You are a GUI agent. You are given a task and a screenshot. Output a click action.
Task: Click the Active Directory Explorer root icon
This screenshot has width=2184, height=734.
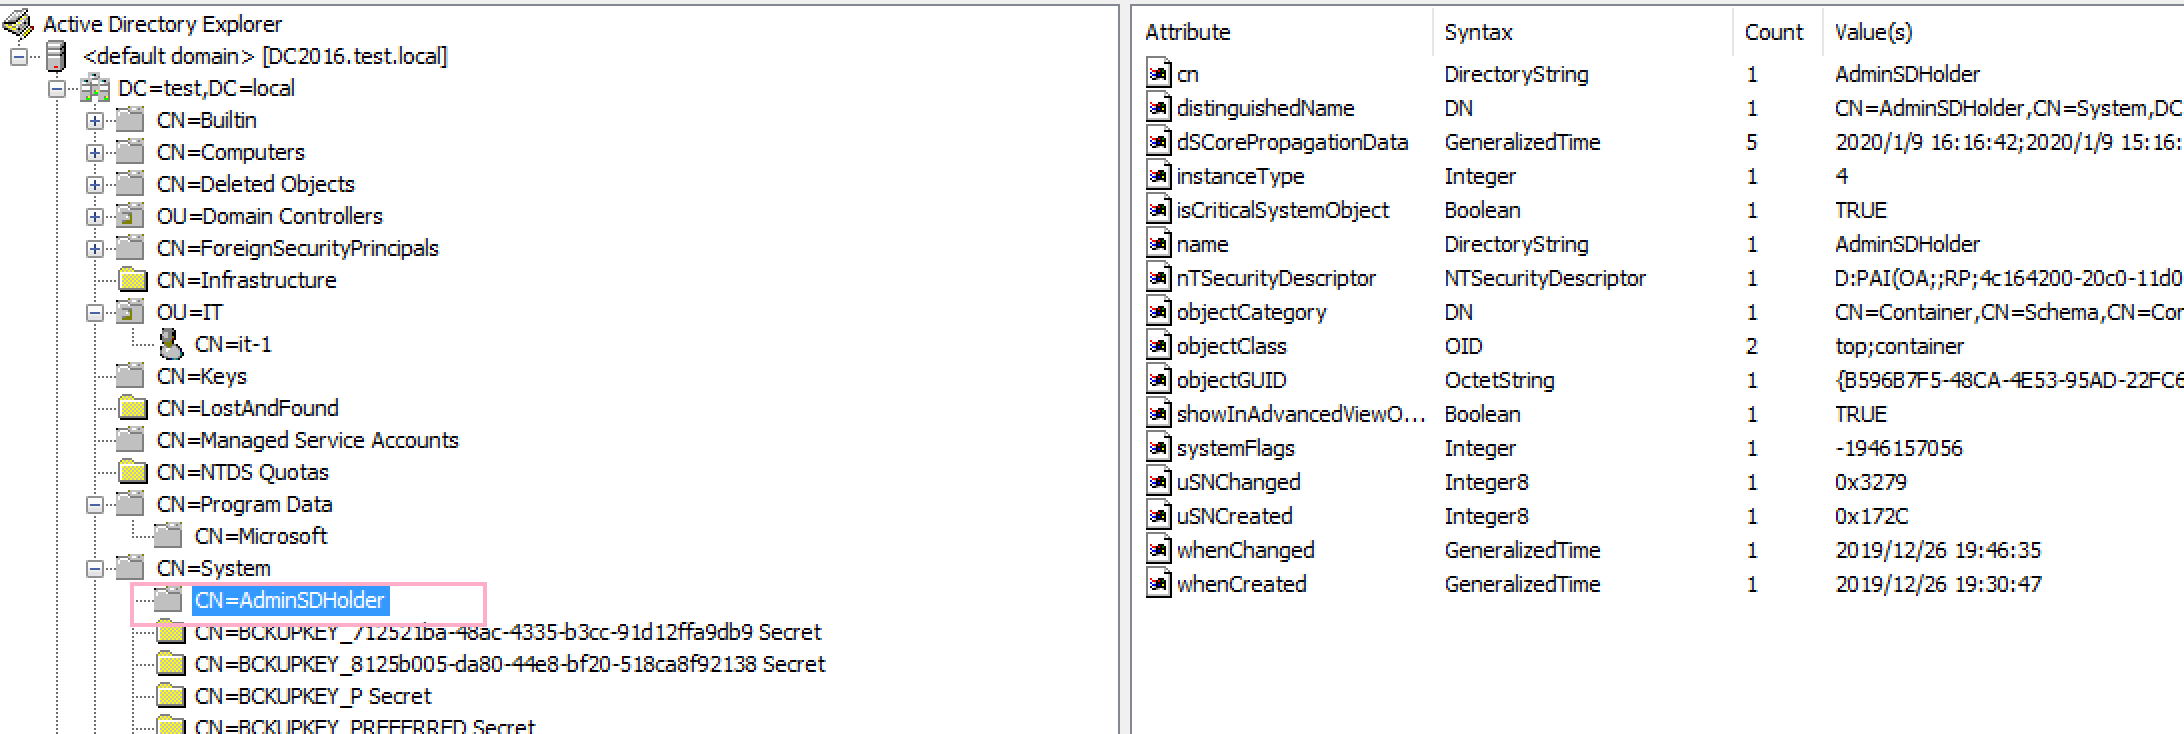(18, 23)
